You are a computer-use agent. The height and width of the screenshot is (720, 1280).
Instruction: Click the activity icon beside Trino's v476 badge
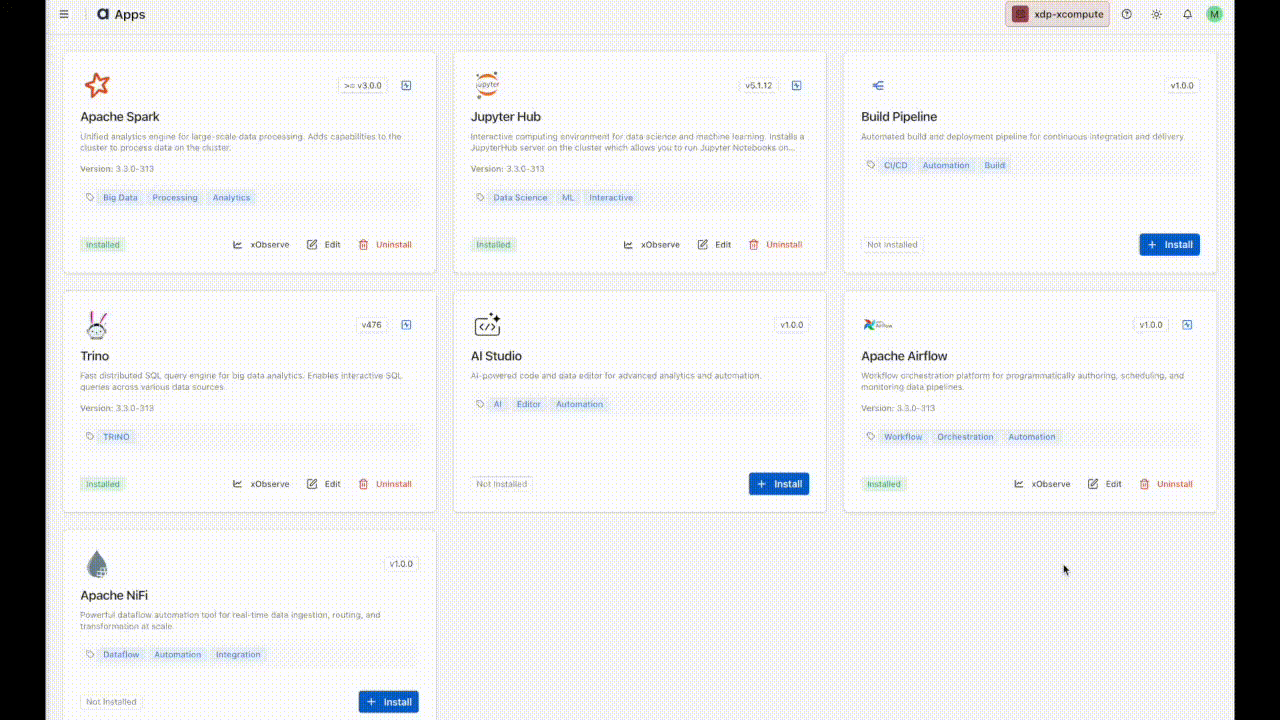click(406, 325)
